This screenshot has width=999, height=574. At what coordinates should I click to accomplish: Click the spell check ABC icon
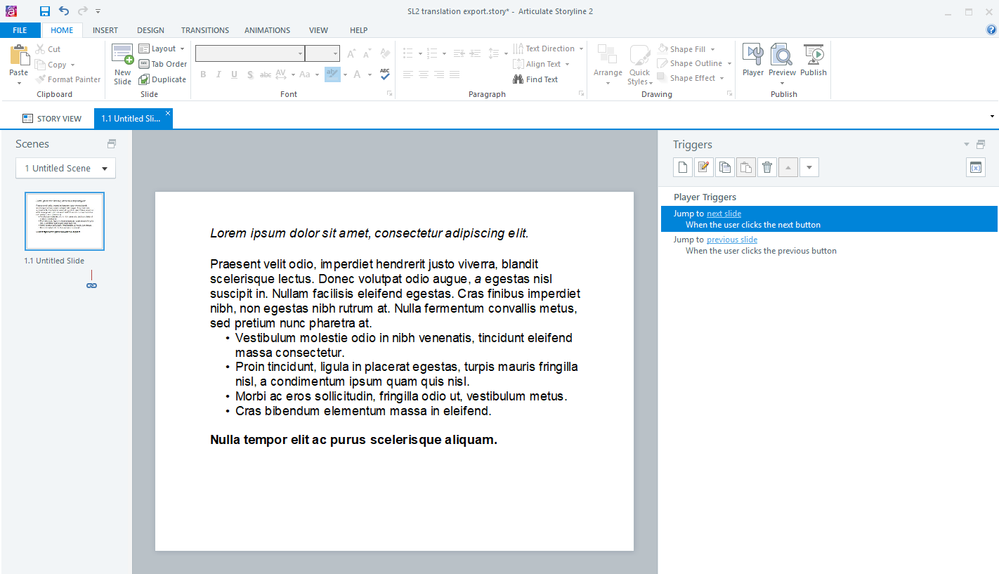click(x=384, y=74)
